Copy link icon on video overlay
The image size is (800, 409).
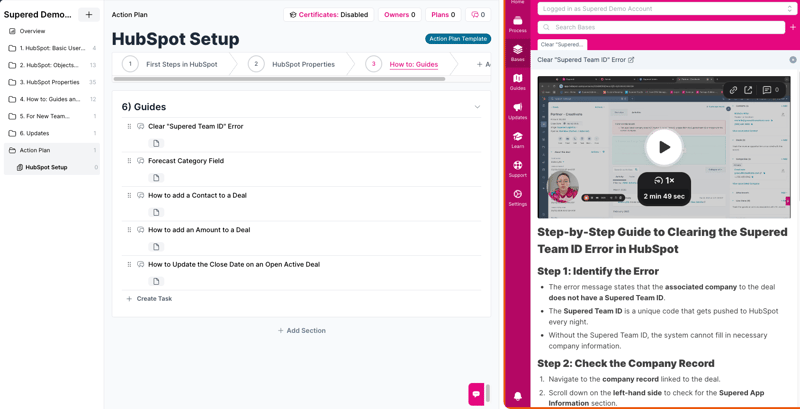(x=733, y=90)
